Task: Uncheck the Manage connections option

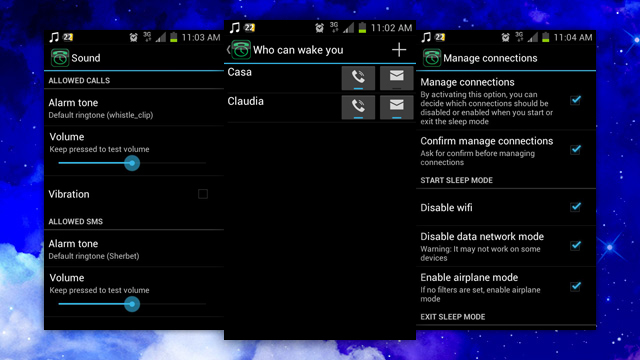Action: [x=576, y=100]
